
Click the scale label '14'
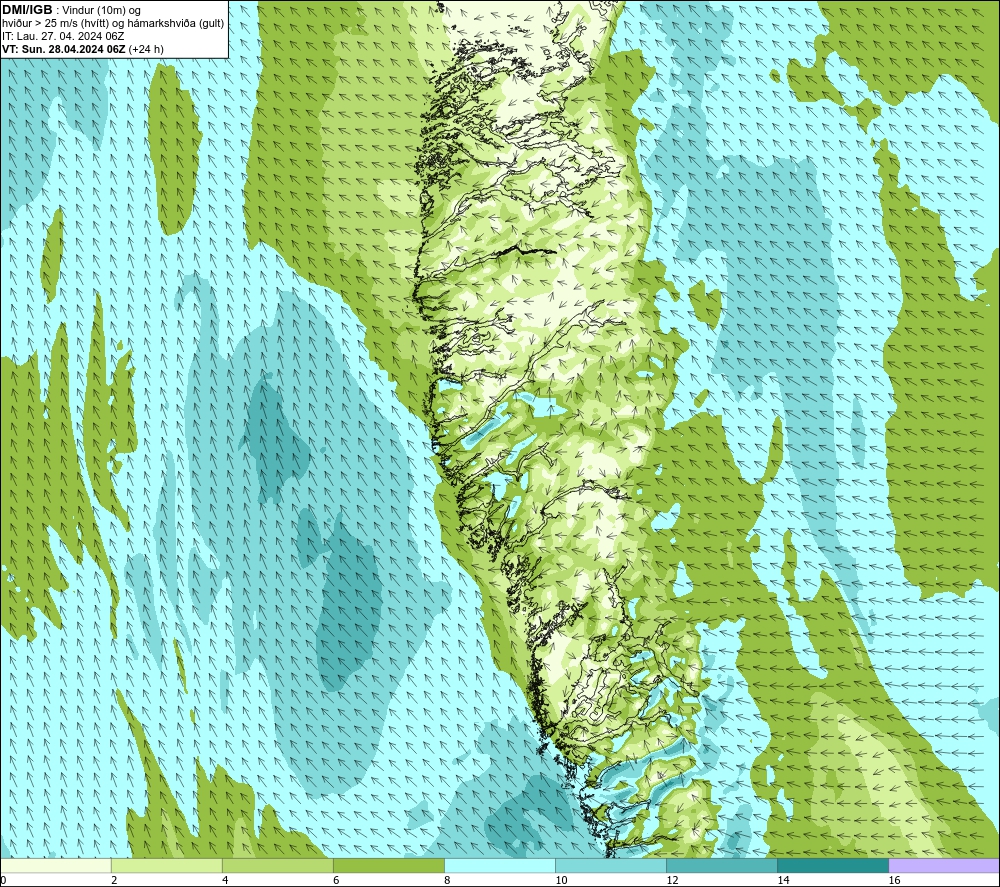point(783,880)
